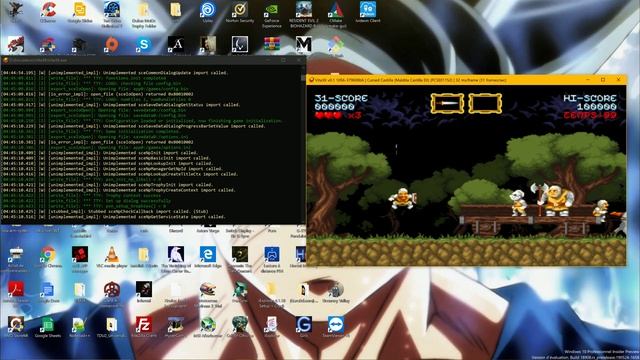Launch FileZilla Client from the desktop
Viewport: 640px width, 360px height.
coord(144,327)
